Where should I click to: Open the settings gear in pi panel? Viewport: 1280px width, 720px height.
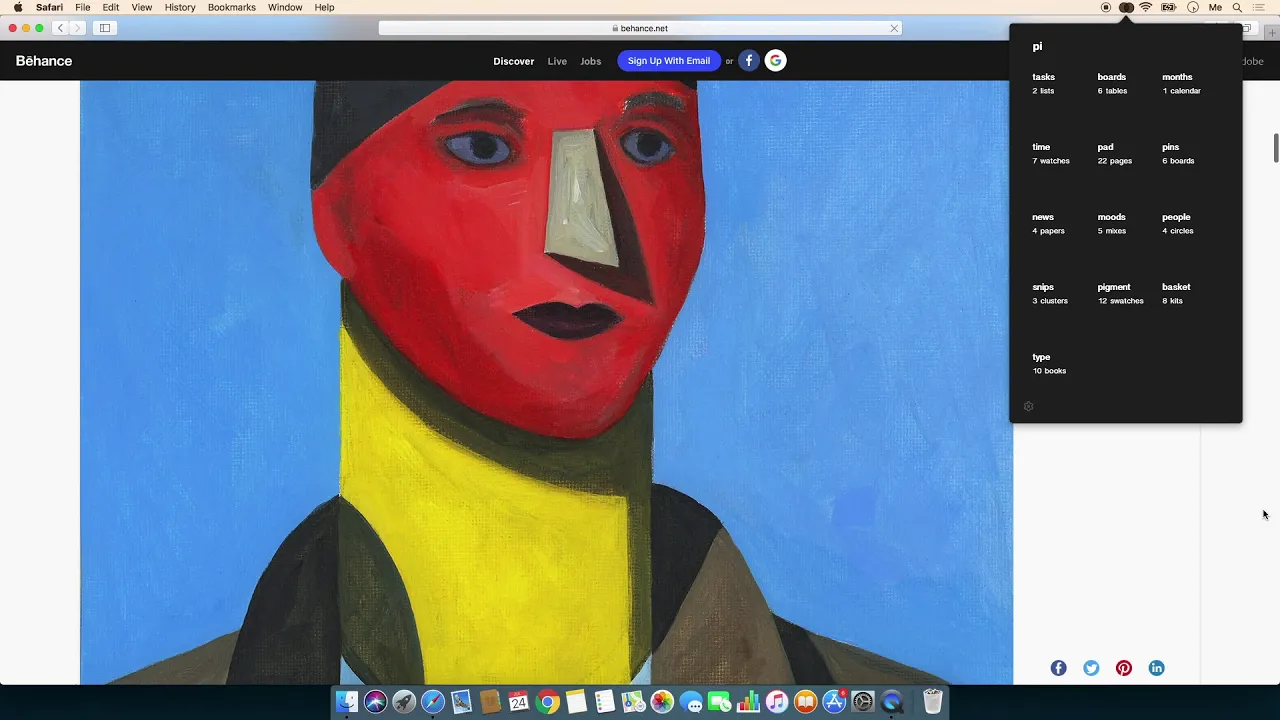point(1028,406)
